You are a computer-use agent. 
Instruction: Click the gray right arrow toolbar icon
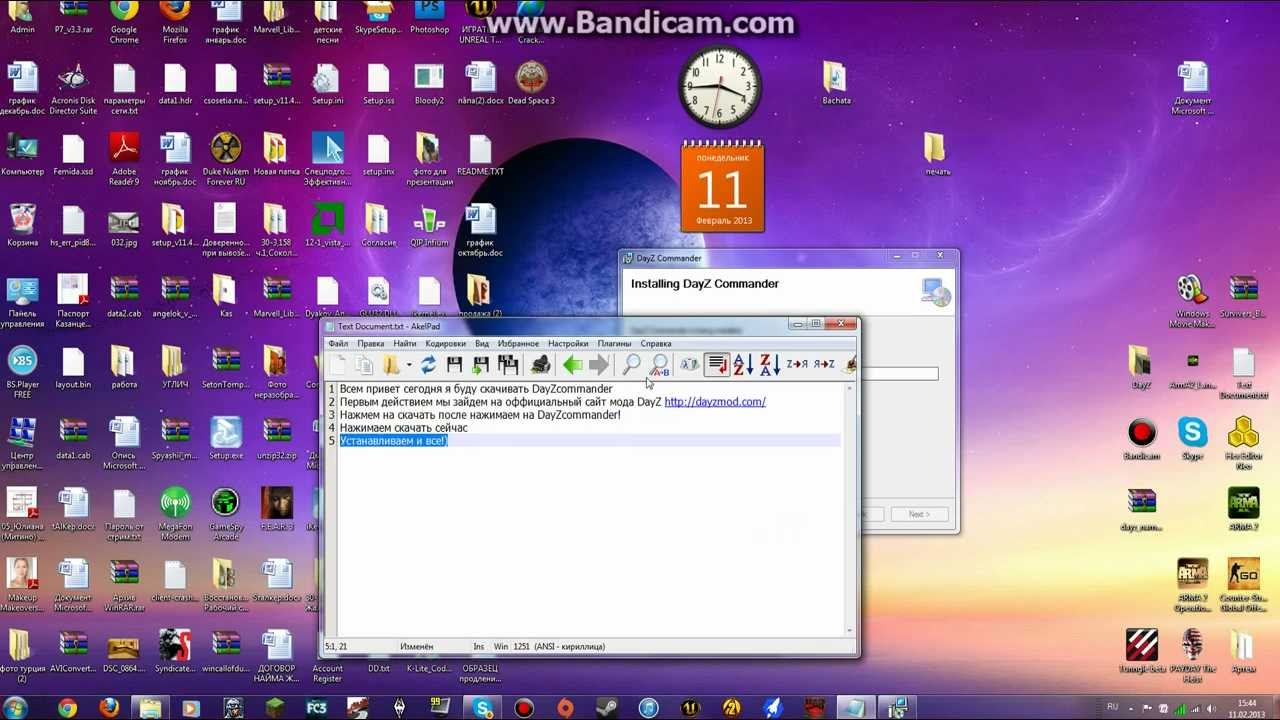[x=599, y=365]
